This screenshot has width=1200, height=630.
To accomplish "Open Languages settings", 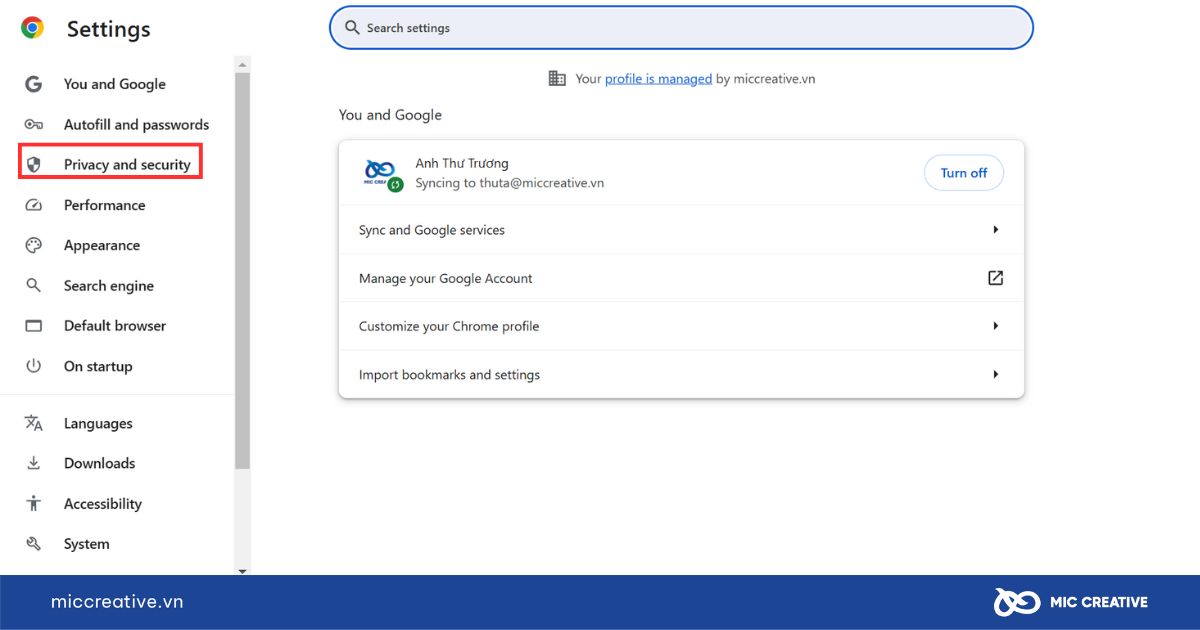I will tap(98, 424).
